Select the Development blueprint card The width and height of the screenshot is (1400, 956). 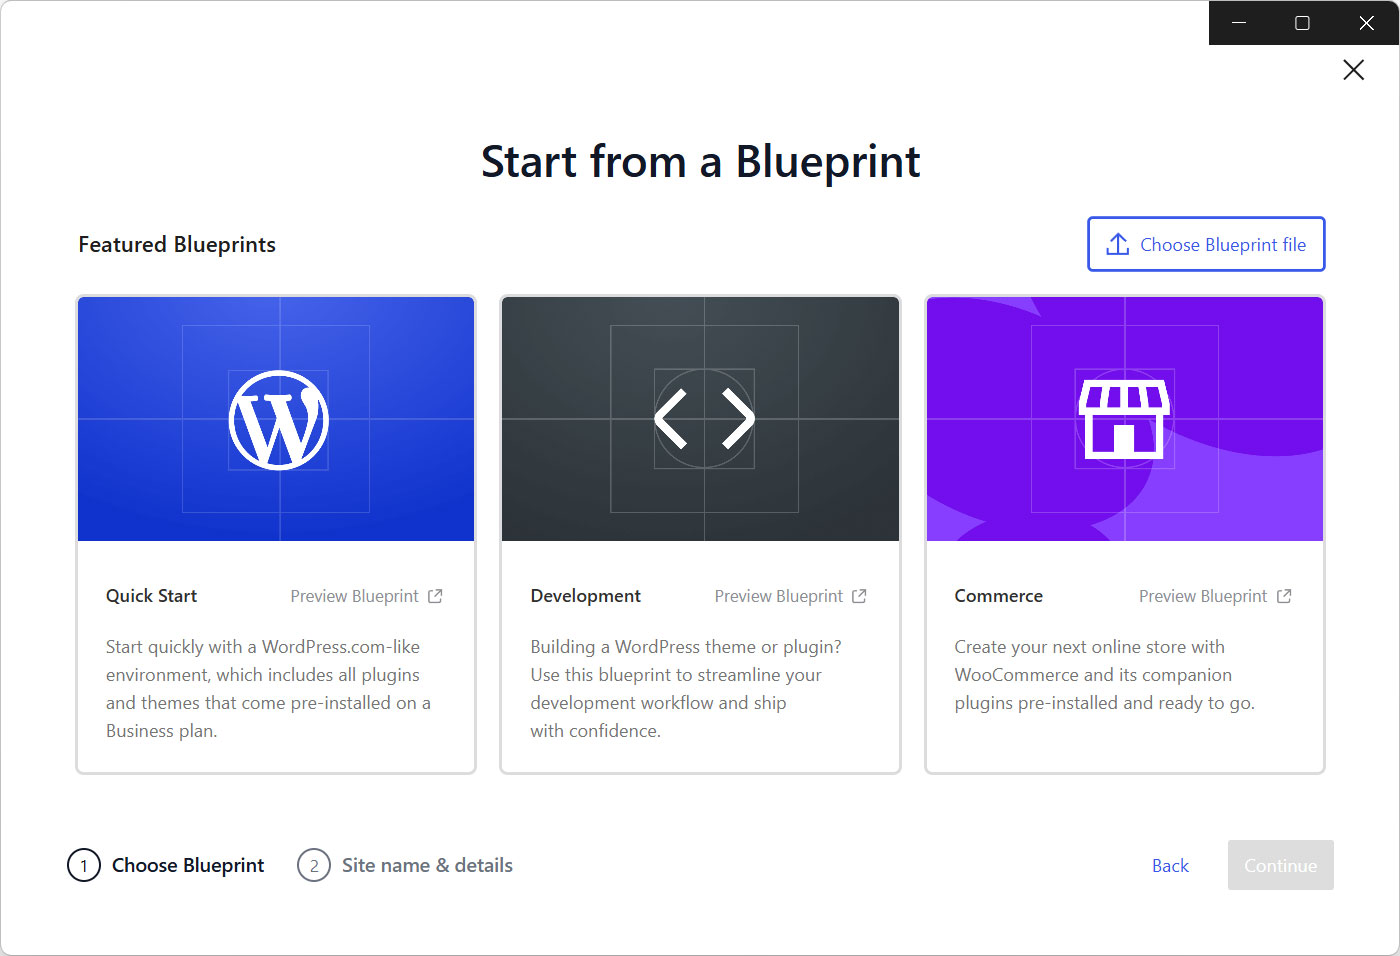701,533
